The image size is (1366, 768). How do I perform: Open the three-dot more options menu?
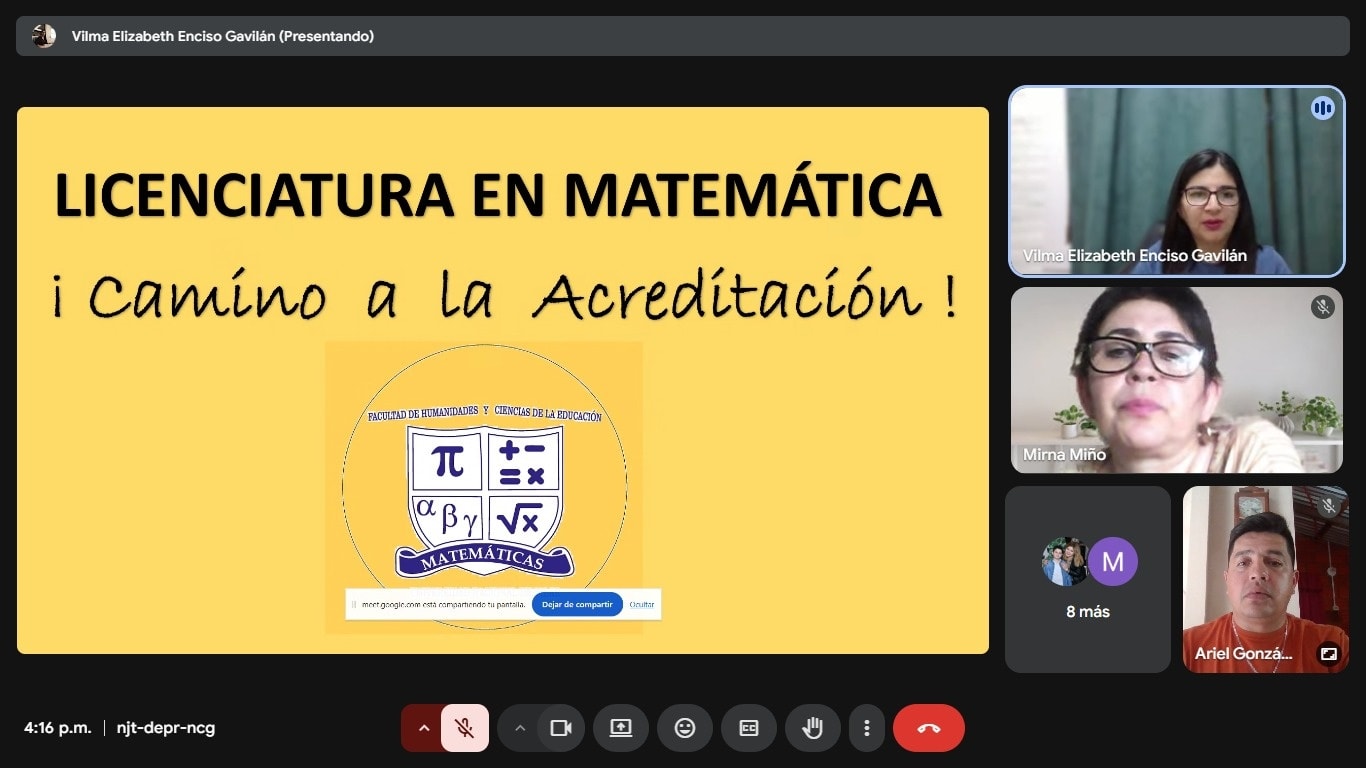(867, 728)
